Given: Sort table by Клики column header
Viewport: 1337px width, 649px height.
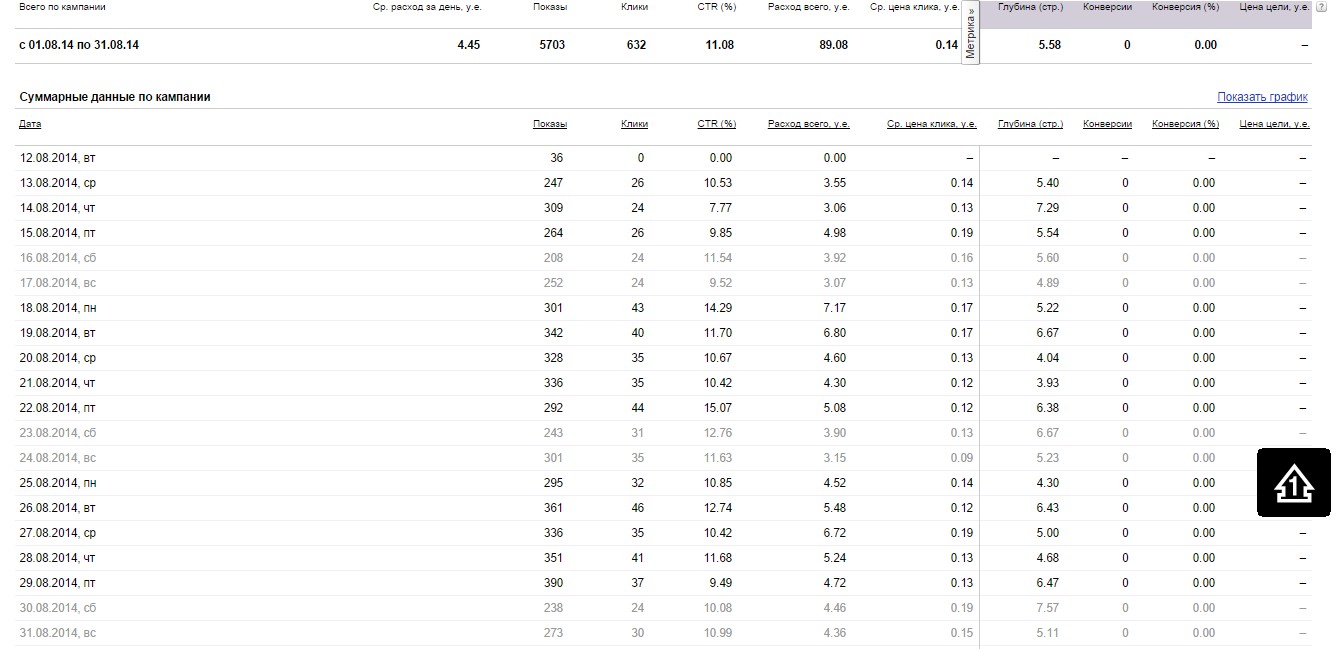Looking at the screenshot, I should 634,124.
